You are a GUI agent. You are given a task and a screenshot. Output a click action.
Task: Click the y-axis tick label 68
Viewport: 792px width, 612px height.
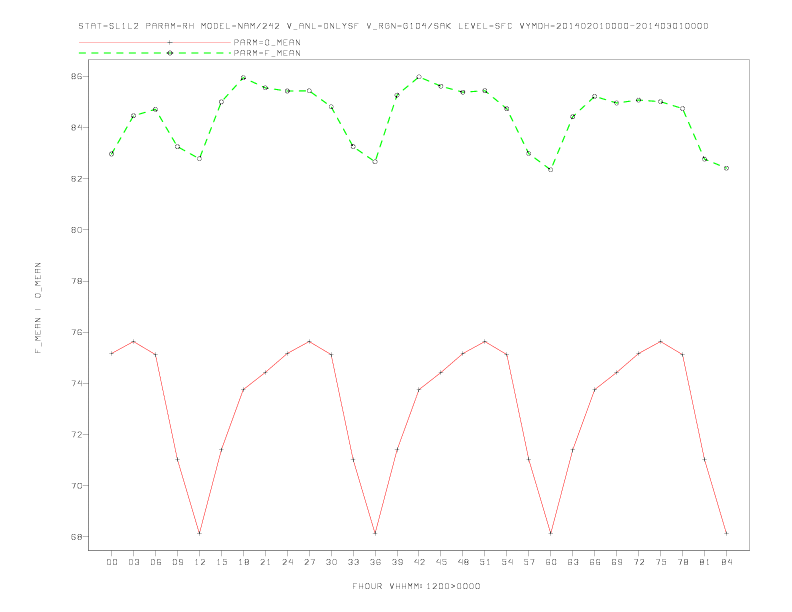tap(76, 537)
